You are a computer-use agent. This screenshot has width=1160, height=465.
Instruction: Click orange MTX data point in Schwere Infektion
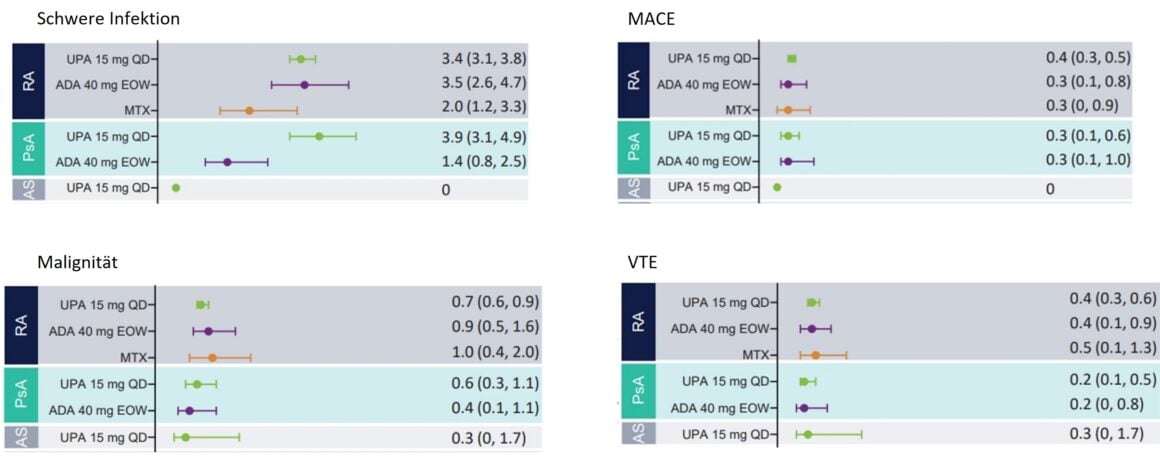pyautogui.click(x=249, y=110)
